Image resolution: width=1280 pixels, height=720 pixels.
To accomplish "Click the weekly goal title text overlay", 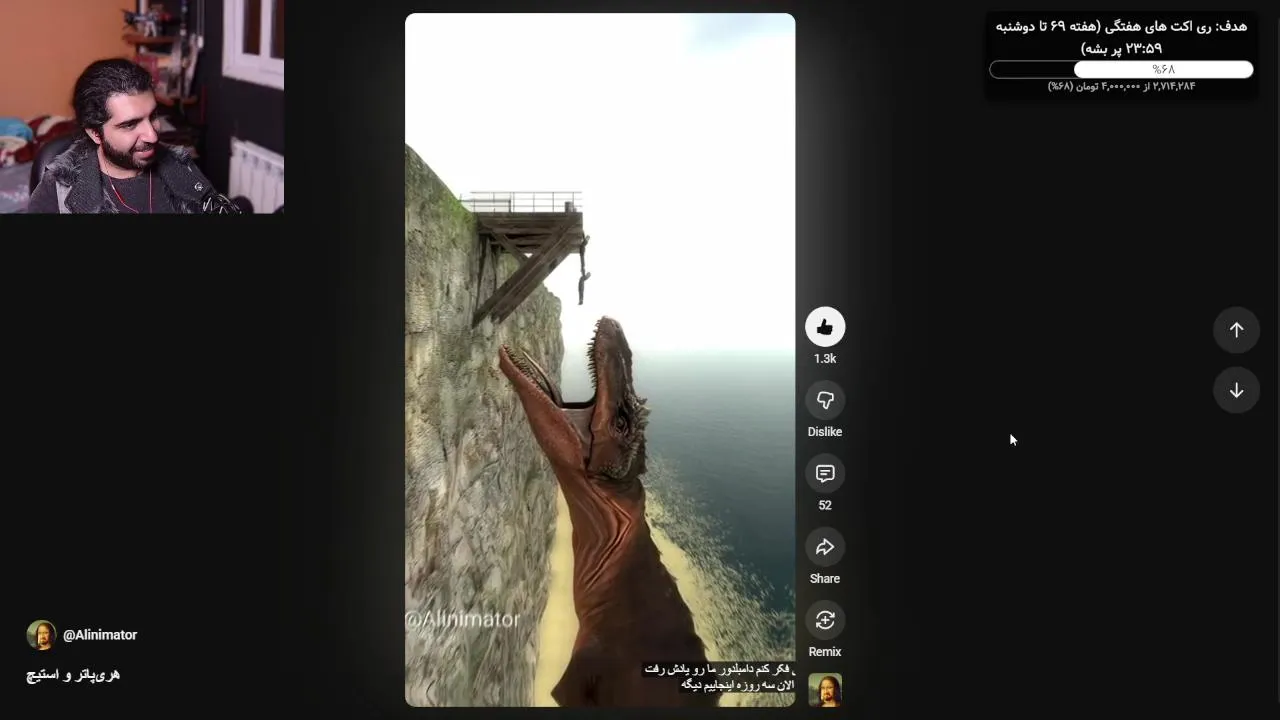I will point(1121,37).
